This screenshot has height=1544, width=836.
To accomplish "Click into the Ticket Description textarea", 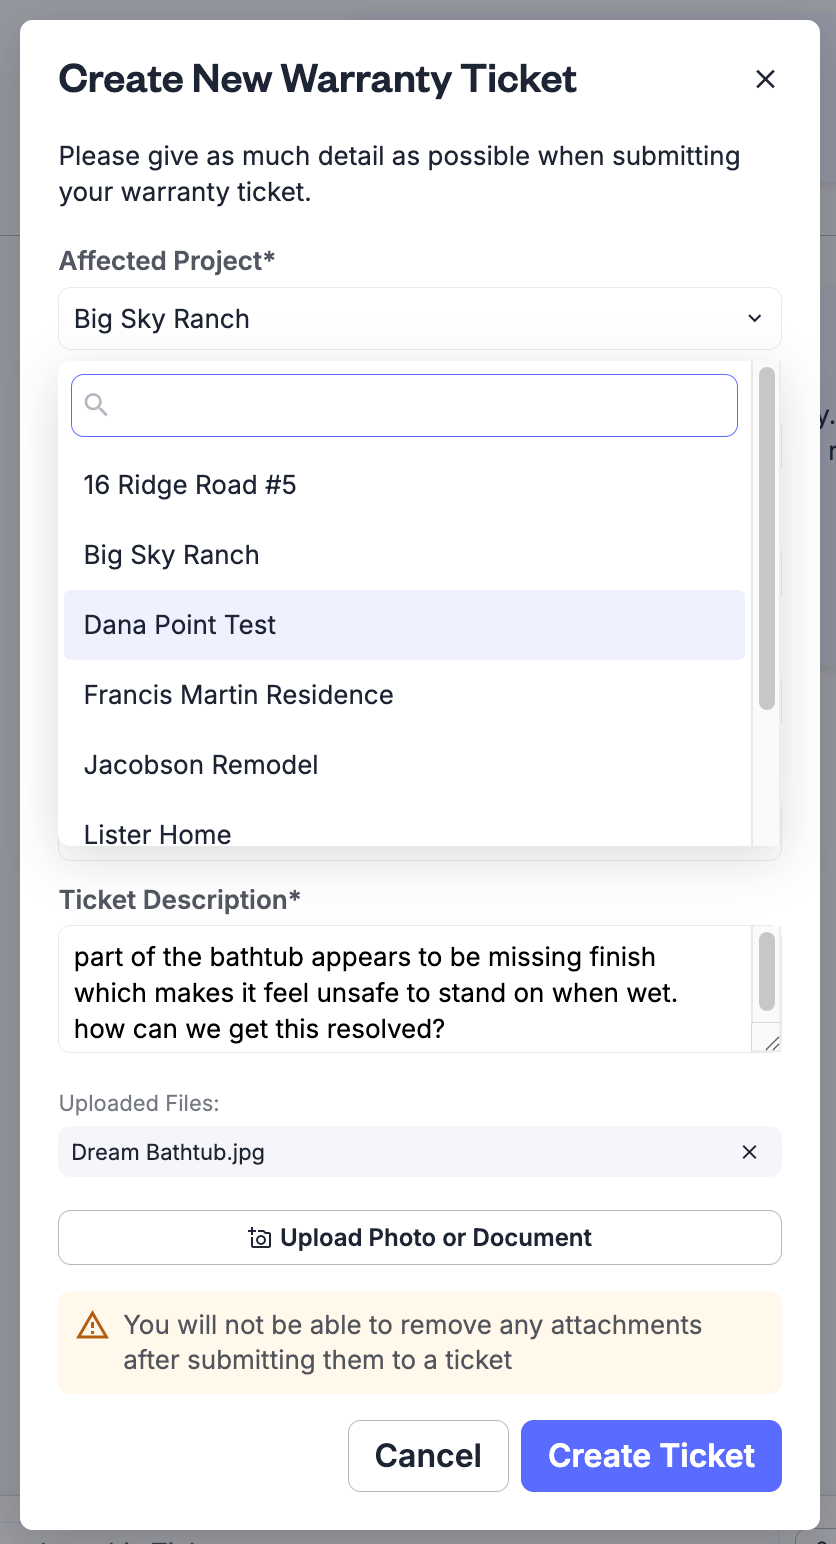I will [x=405, y=989].
